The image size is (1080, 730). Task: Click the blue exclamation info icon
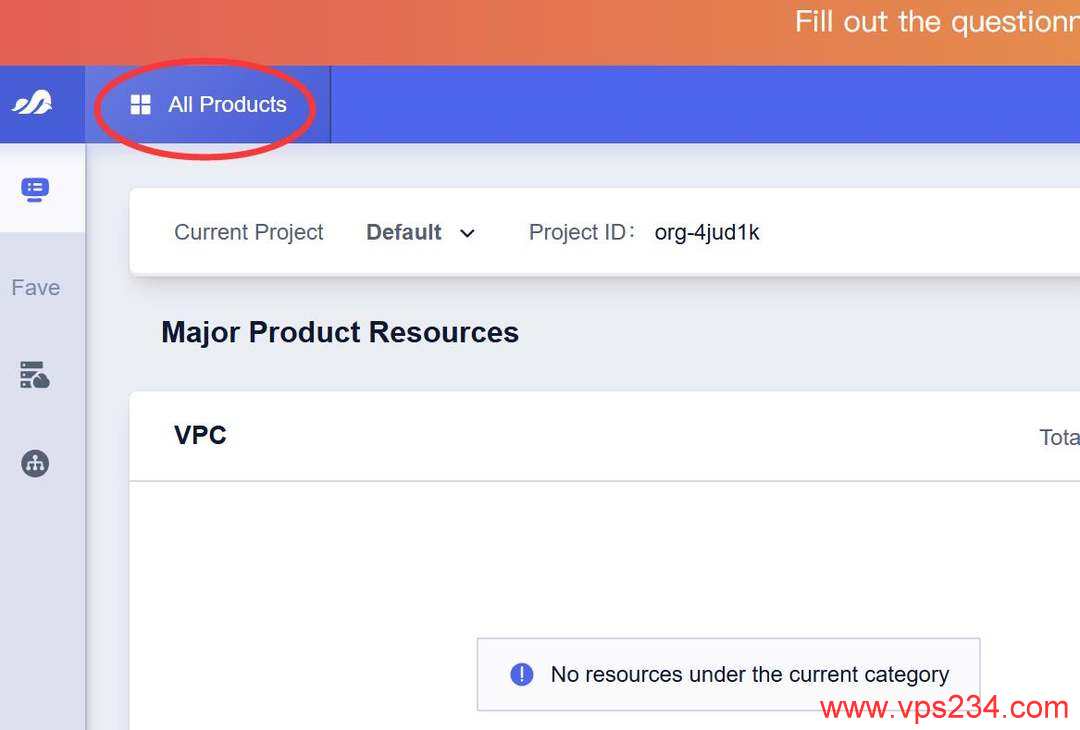(521, 674)
